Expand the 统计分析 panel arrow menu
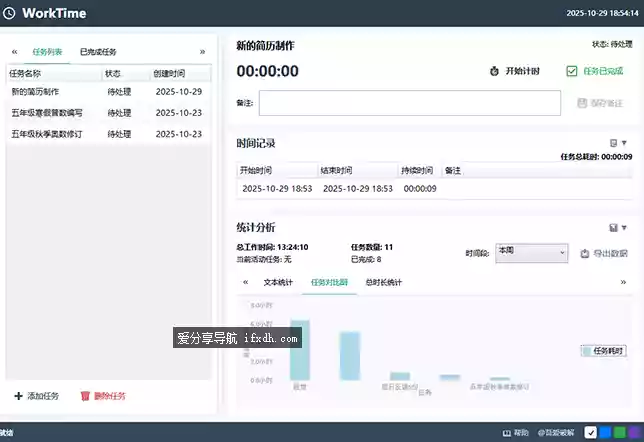The image size is (644, 442). [x=624, y=228]
